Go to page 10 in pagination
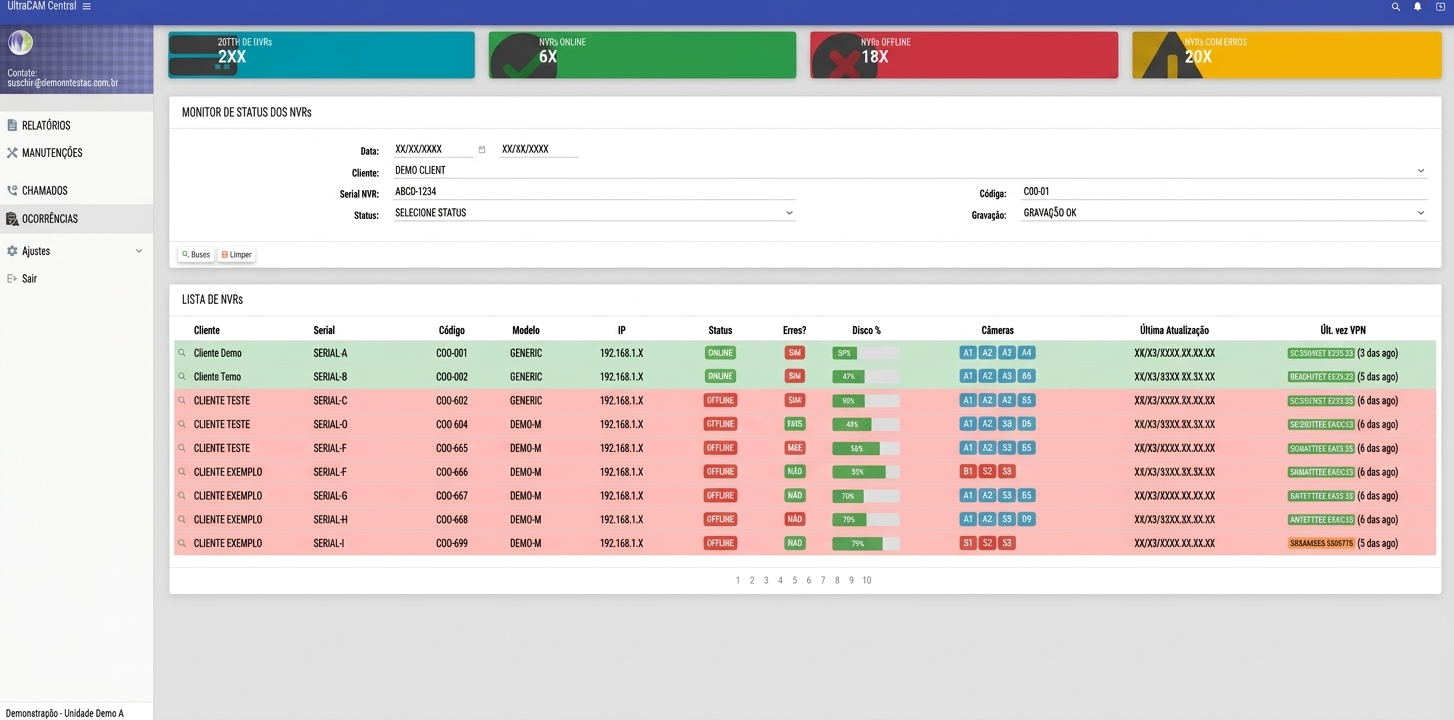Viewport: 1454px width, 720px height. [867, 580]
